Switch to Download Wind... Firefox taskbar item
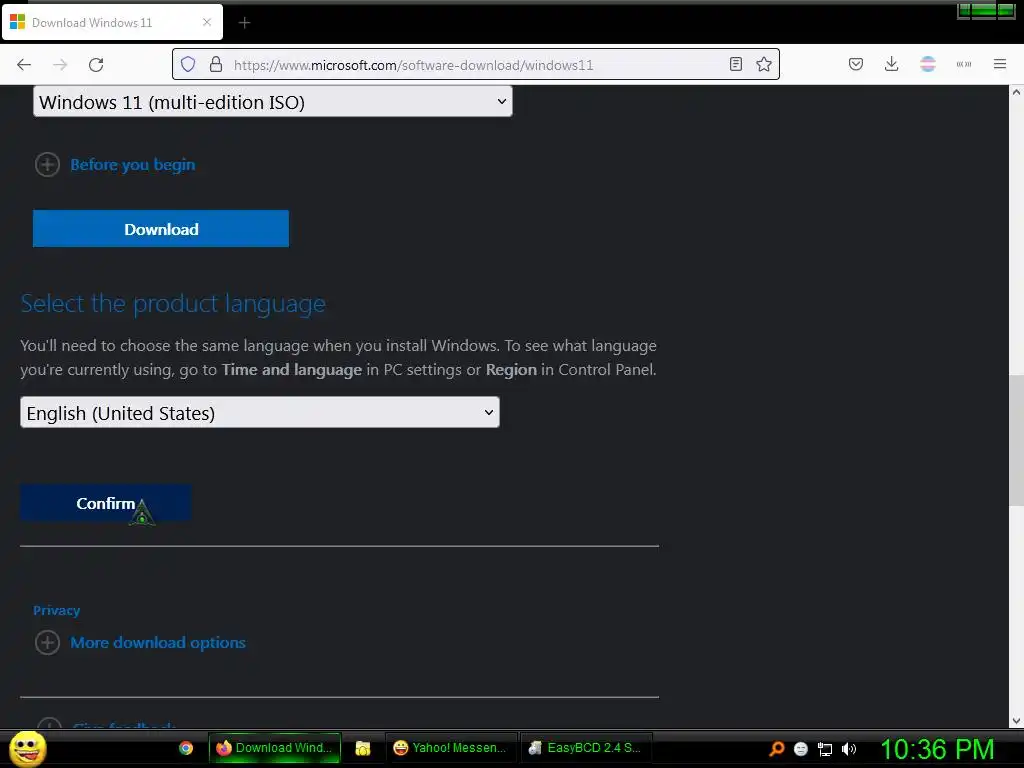Viewport: 1024px width, 768px height. tap(274, 748)
